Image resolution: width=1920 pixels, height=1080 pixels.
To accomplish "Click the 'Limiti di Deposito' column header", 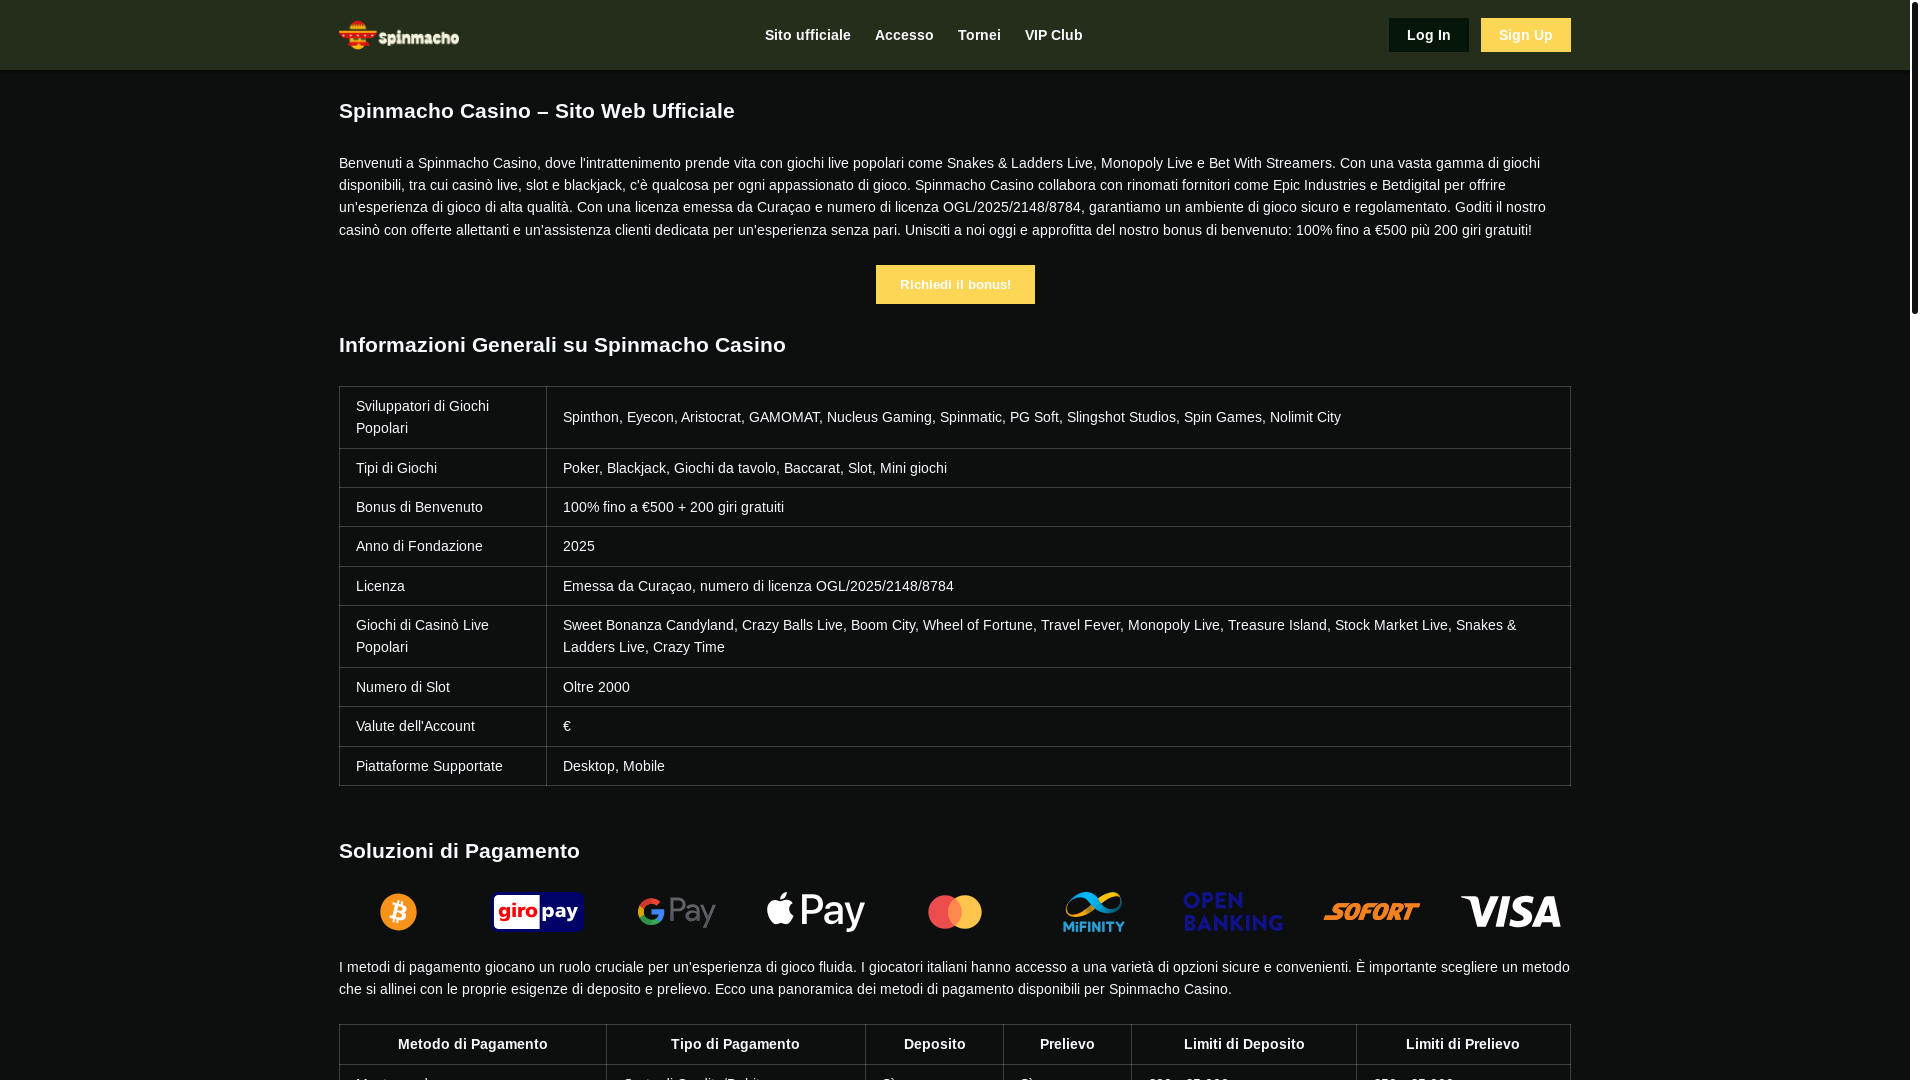I will pos(1244,1044).
